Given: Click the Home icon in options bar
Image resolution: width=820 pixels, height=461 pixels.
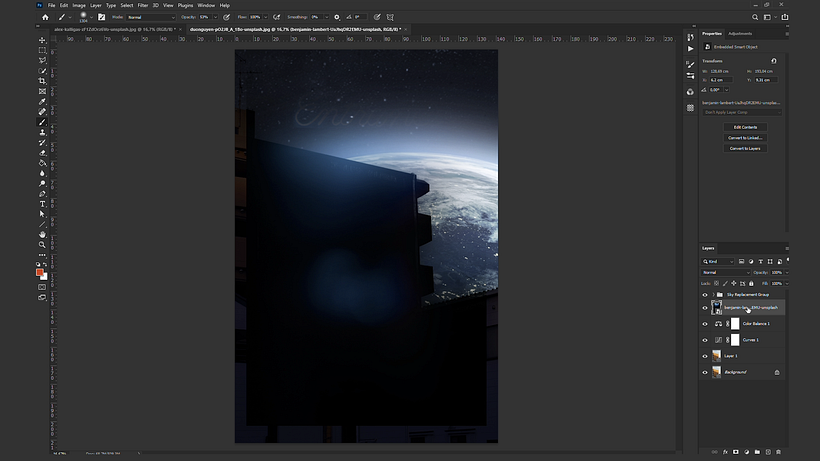Looking at the screenshot, I should (x=45, y=17).
